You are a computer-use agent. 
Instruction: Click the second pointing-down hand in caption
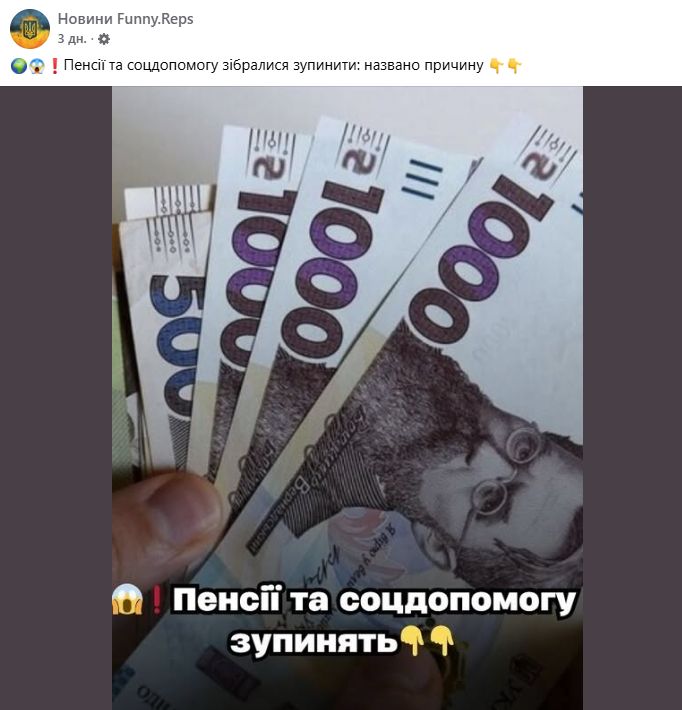pos(514,66)
